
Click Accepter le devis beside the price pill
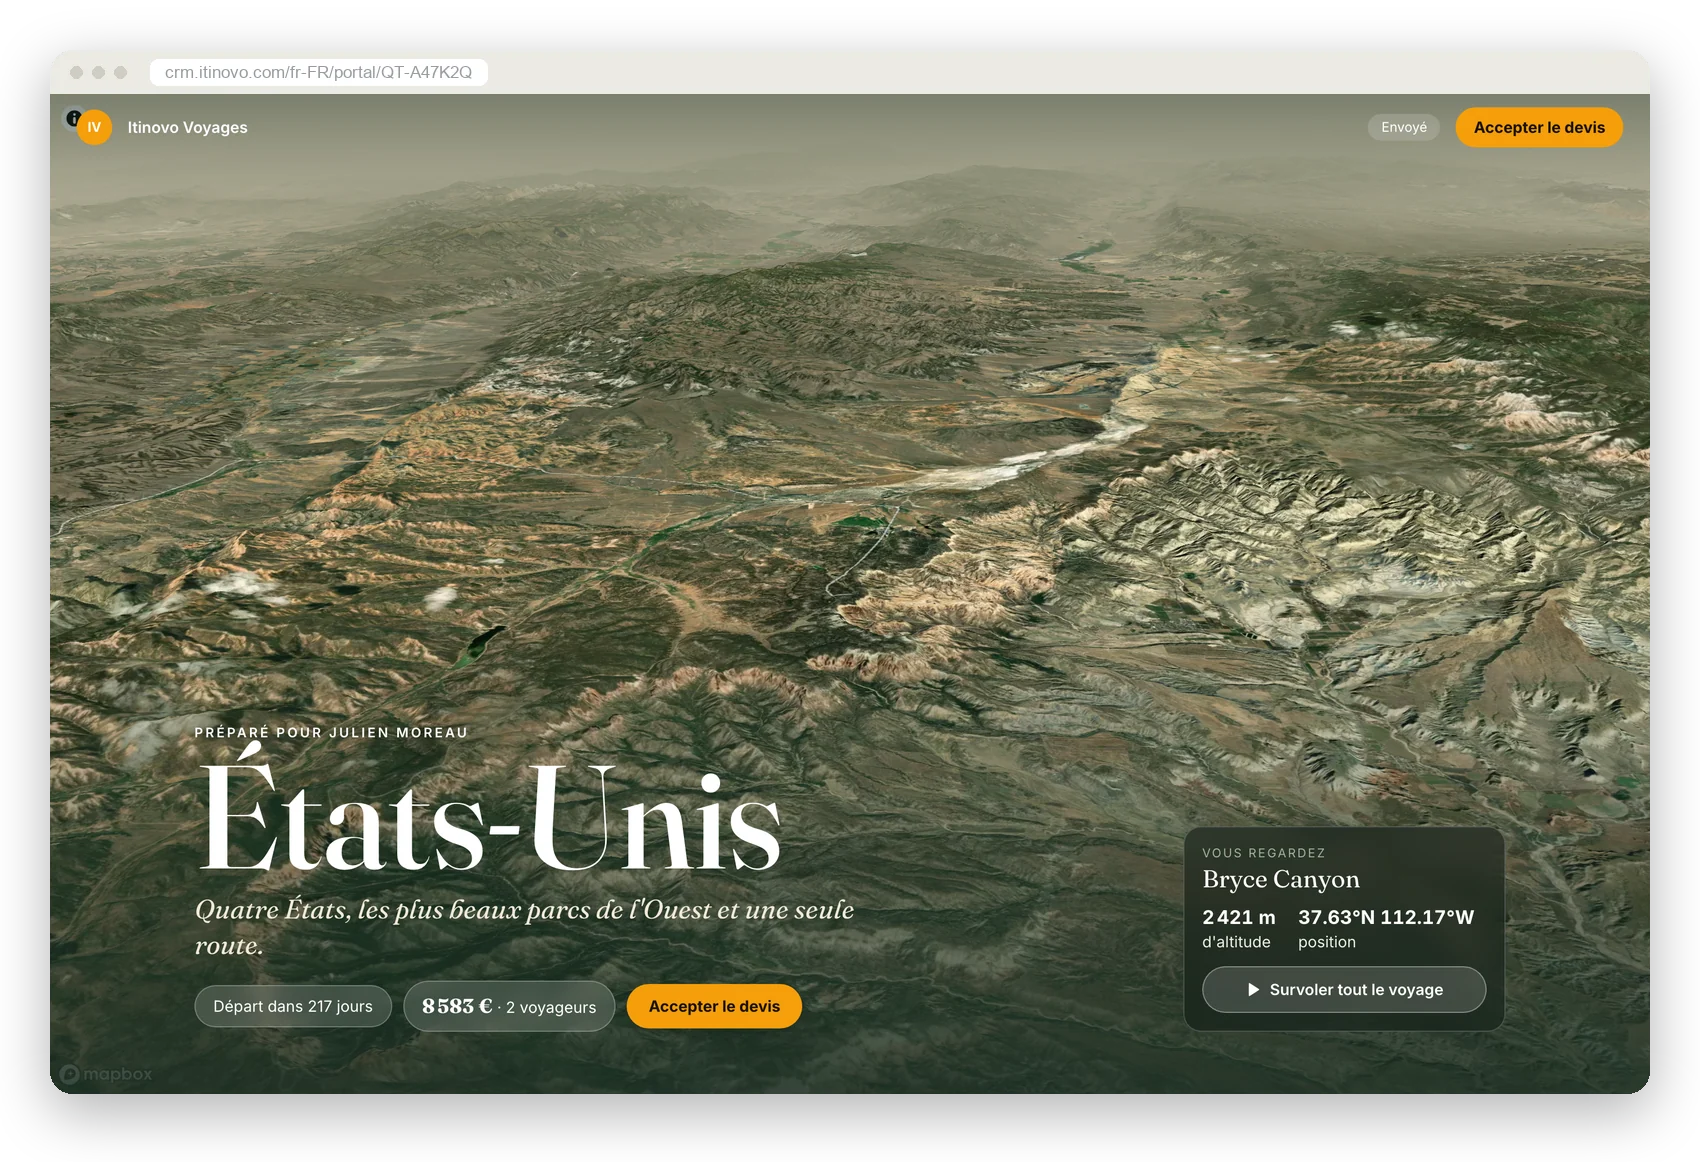[x=714, y=1006]
